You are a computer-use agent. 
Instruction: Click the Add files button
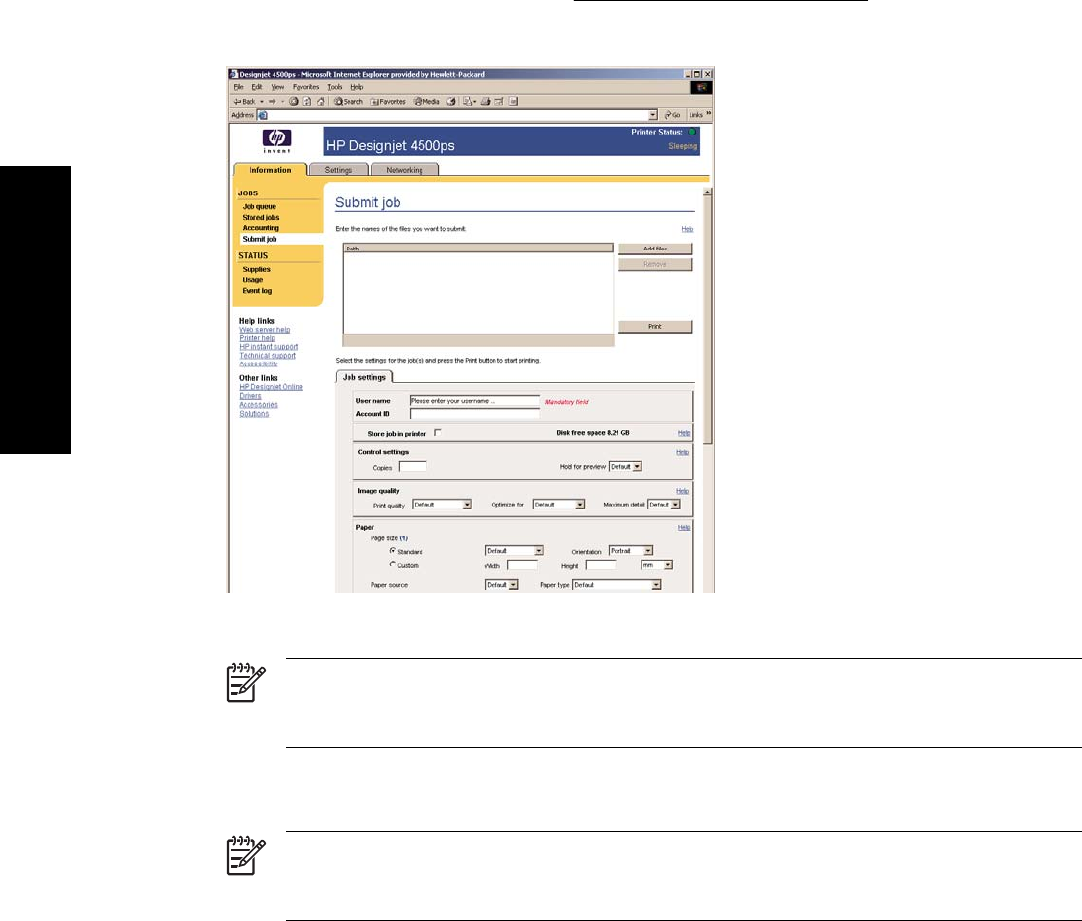(x=655, y=249)
